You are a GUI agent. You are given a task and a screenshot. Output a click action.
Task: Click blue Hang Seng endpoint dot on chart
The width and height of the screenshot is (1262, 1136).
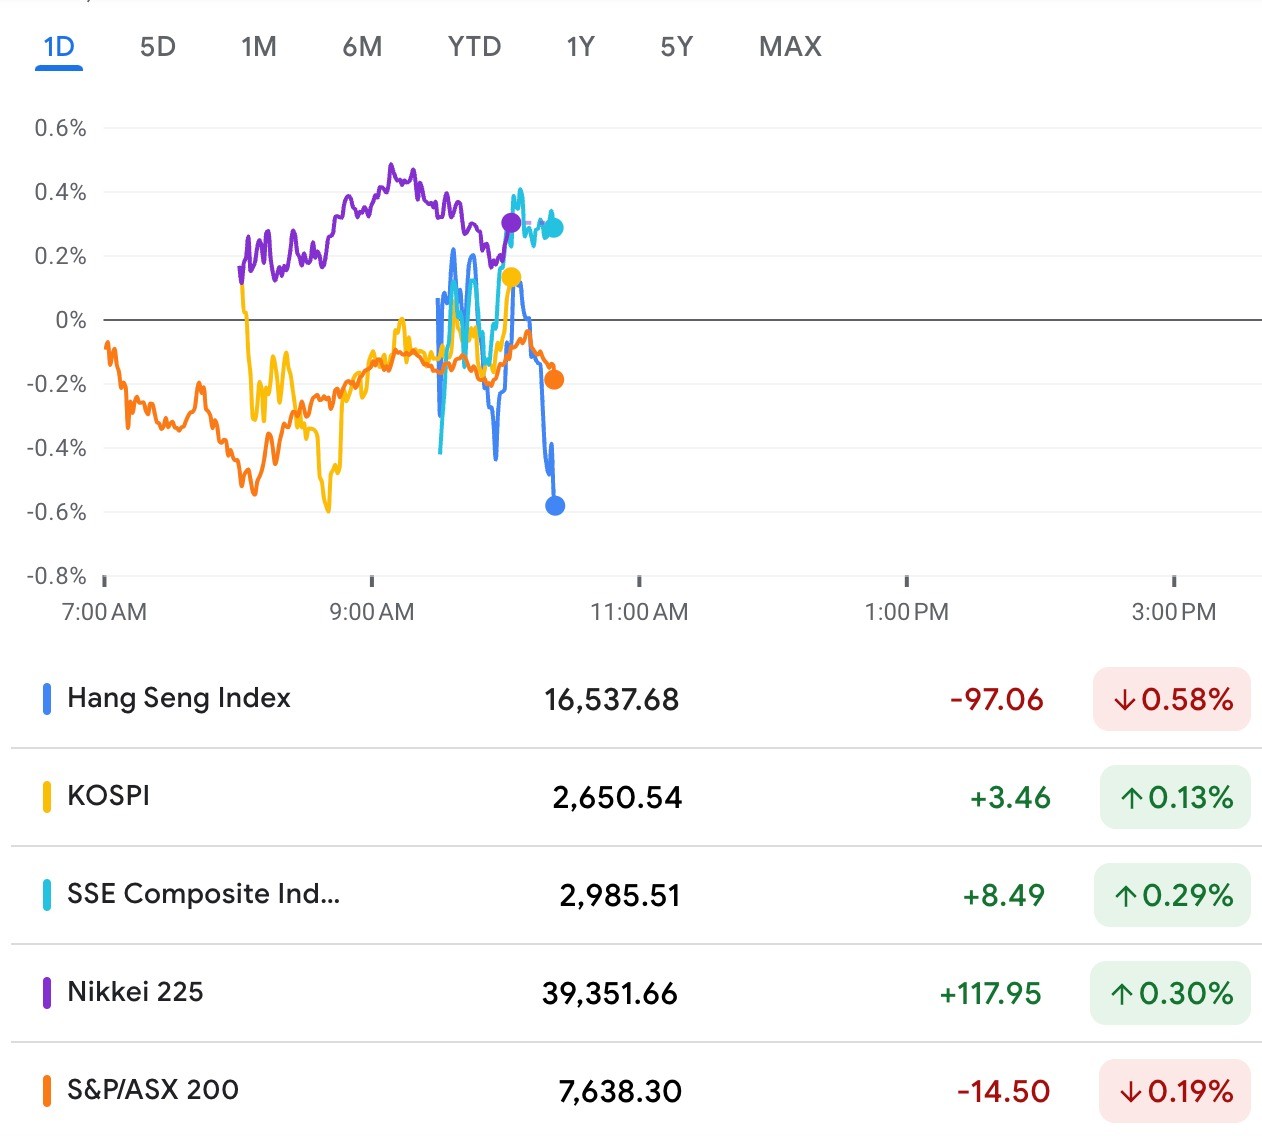[x=555, y=506]
